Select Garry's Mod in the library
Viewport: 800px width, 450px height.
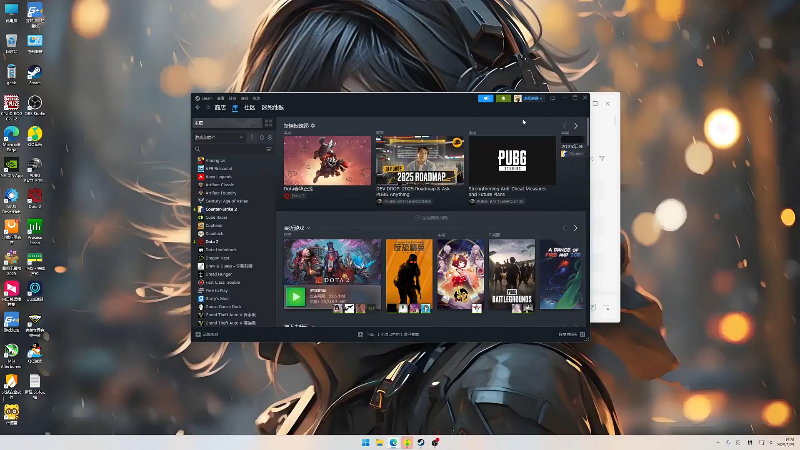pos(217,299)
